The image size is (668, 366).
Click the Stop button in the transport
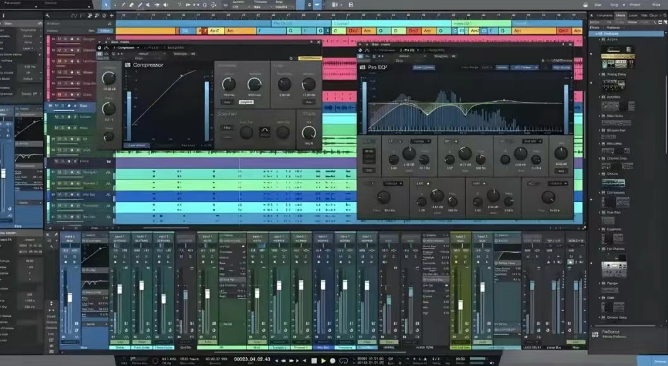coord(314,360)
